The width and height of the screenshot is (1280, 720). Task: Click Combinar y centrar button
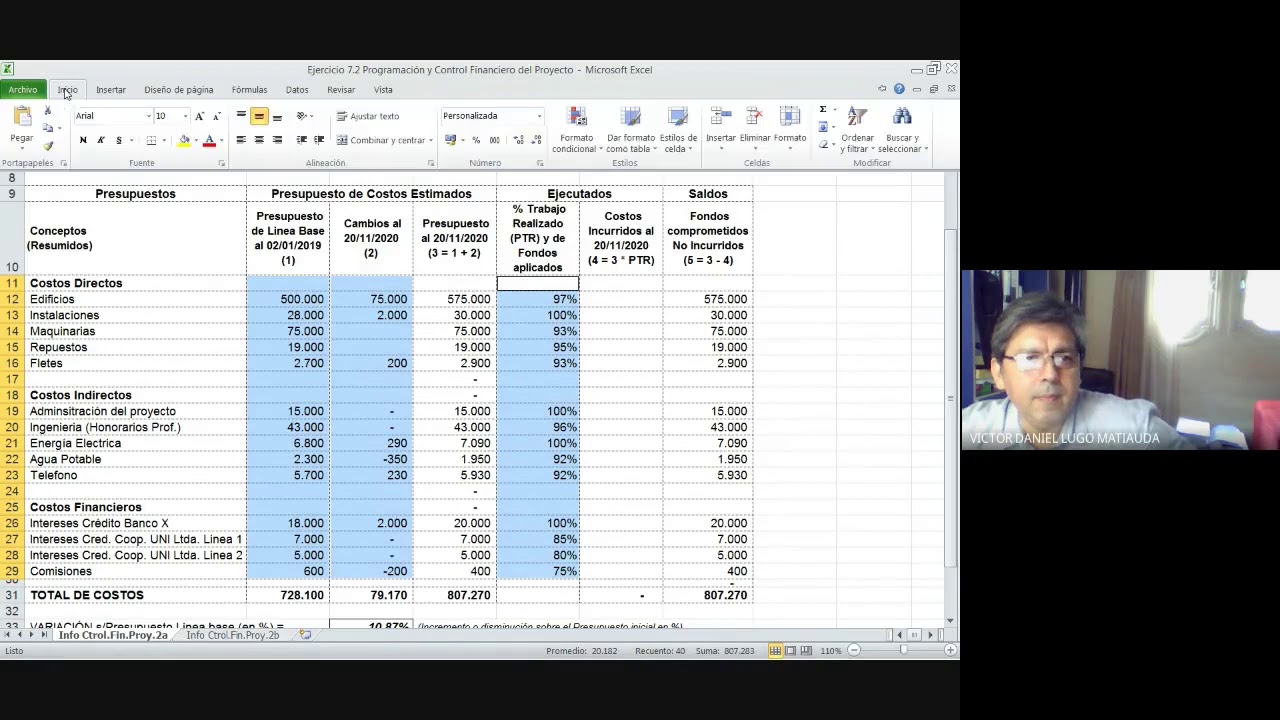pos(382,140)
